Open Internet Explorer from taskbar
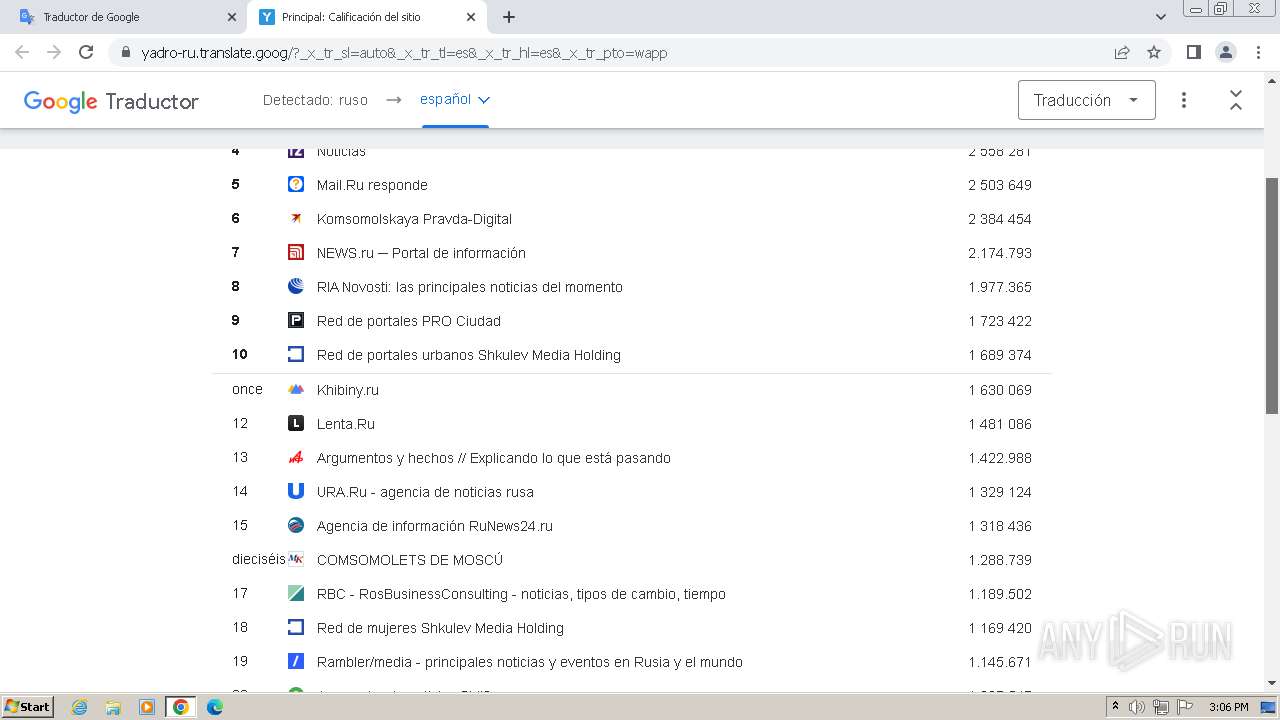Screen dimensions: 1280x720 (80, 707)
